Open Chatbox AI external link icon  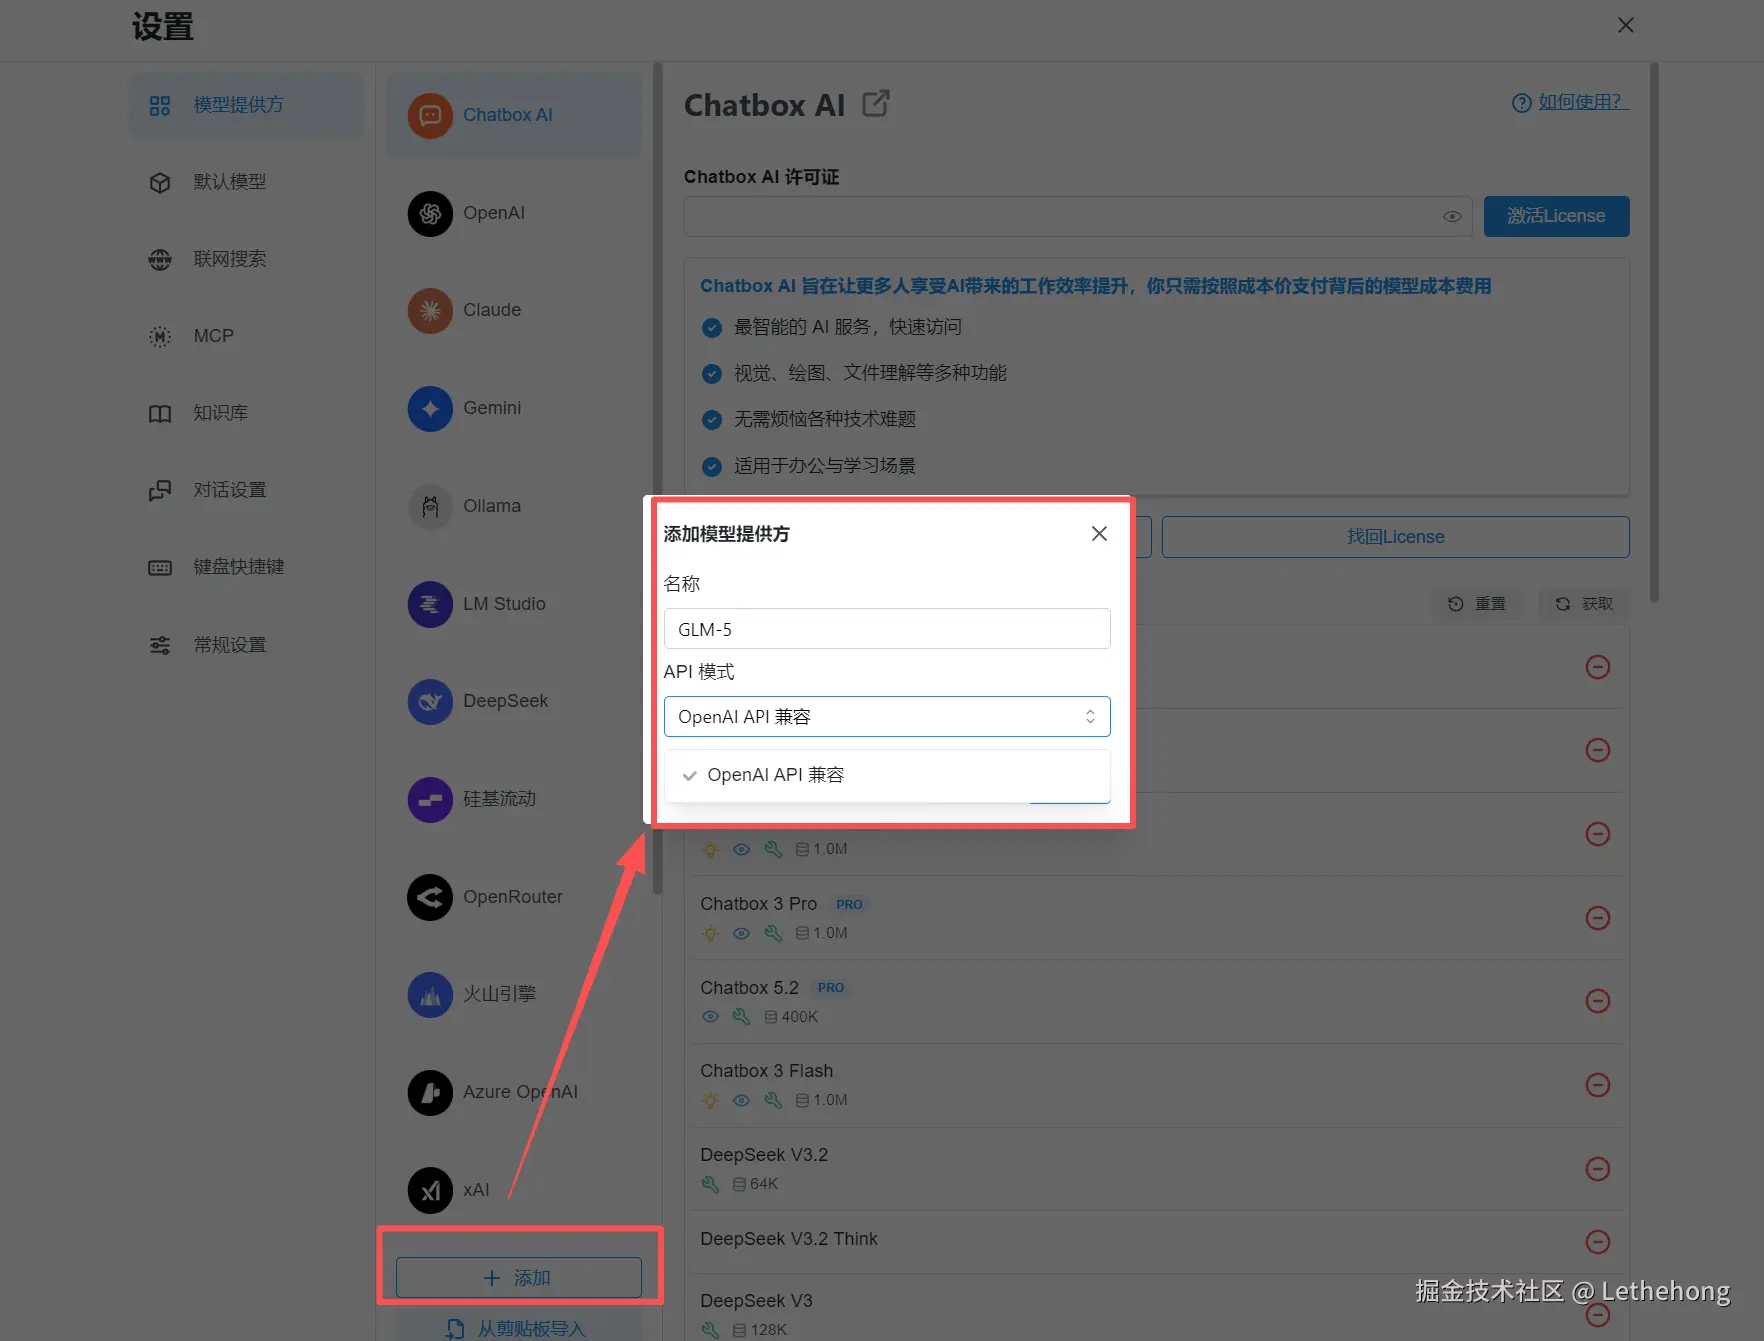[x=876, y=104]
